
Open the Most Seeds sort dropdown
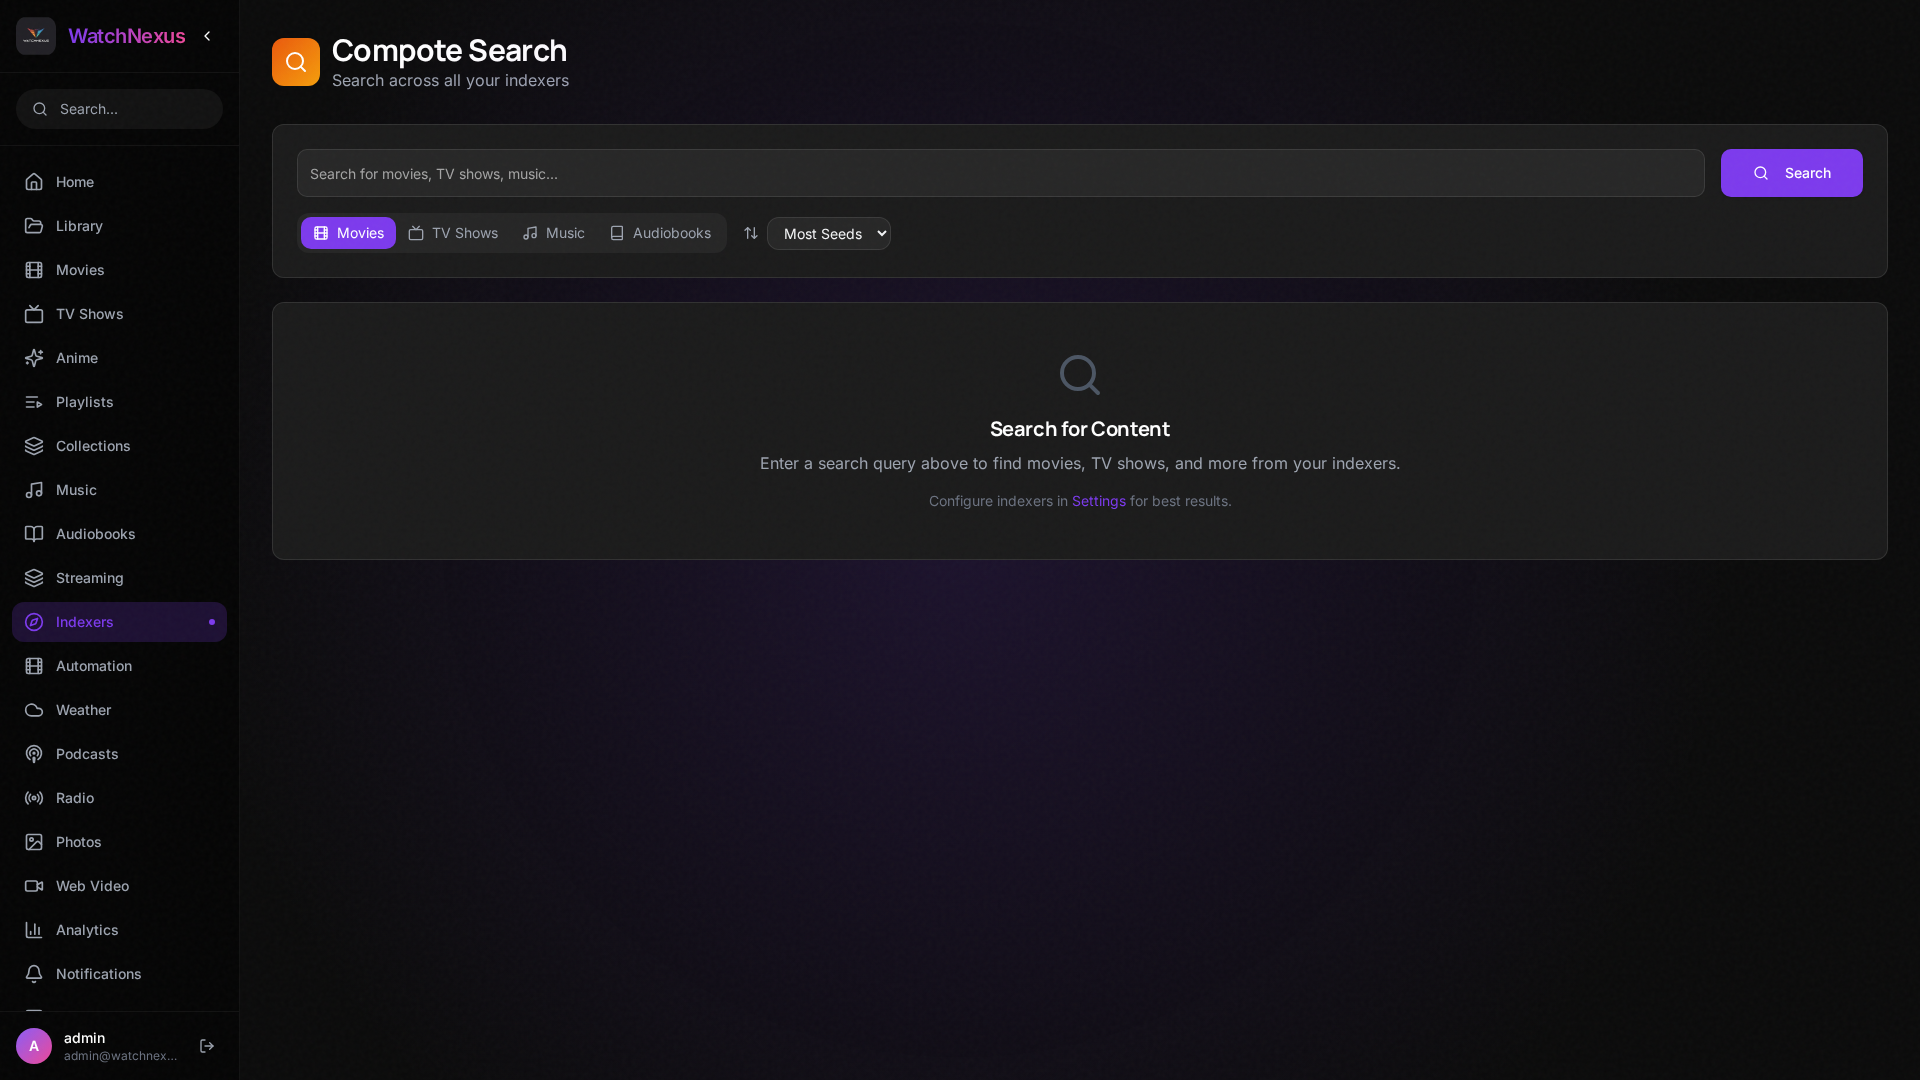(828, 233)
